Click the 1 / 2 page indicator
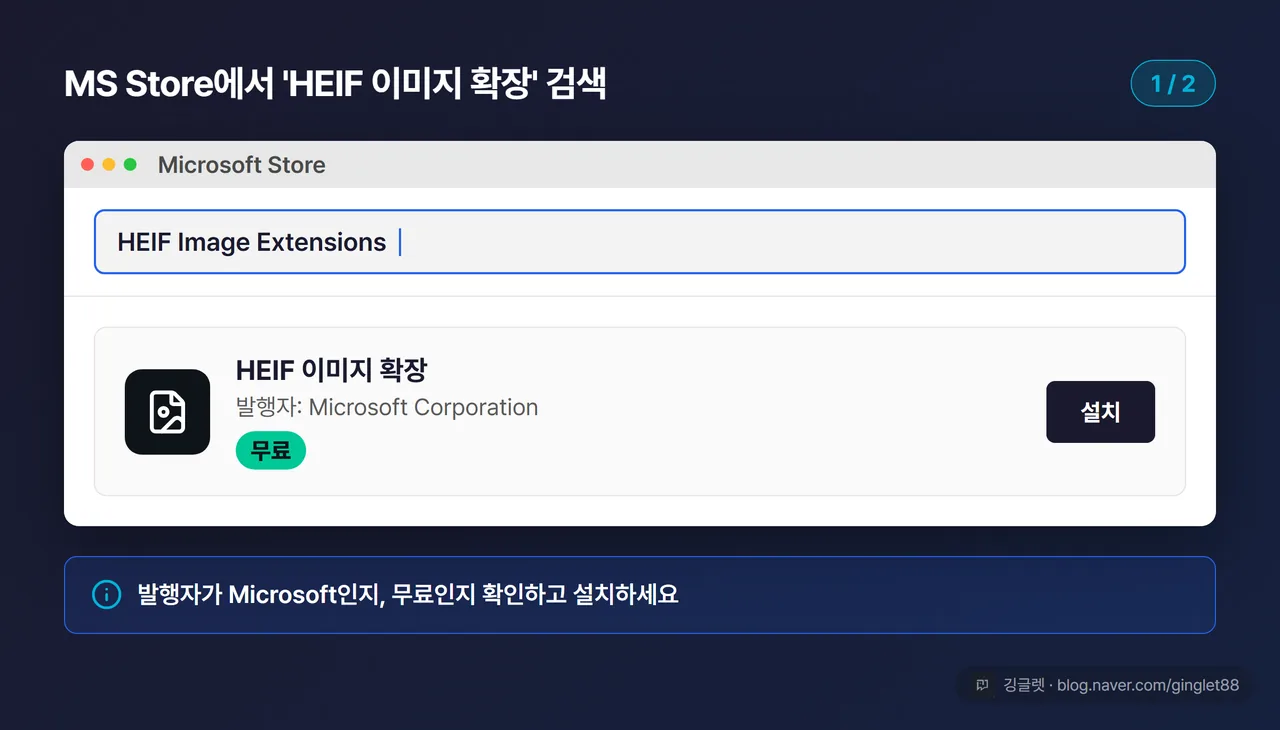 click(1173, 84)
